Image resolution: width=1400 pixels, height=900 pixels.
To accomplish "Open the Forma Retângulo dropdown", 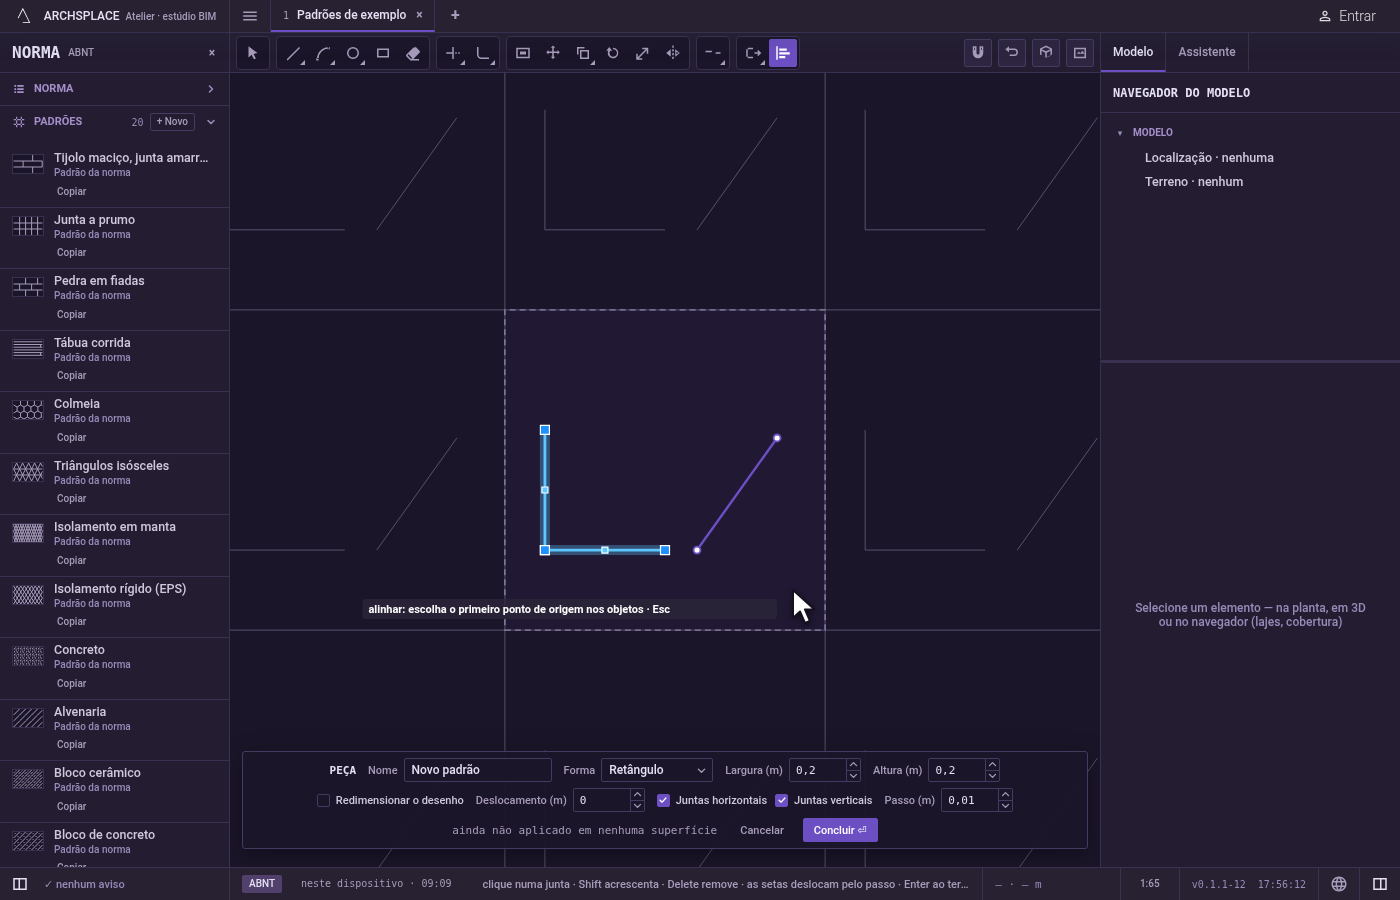I will click(657, 770).
